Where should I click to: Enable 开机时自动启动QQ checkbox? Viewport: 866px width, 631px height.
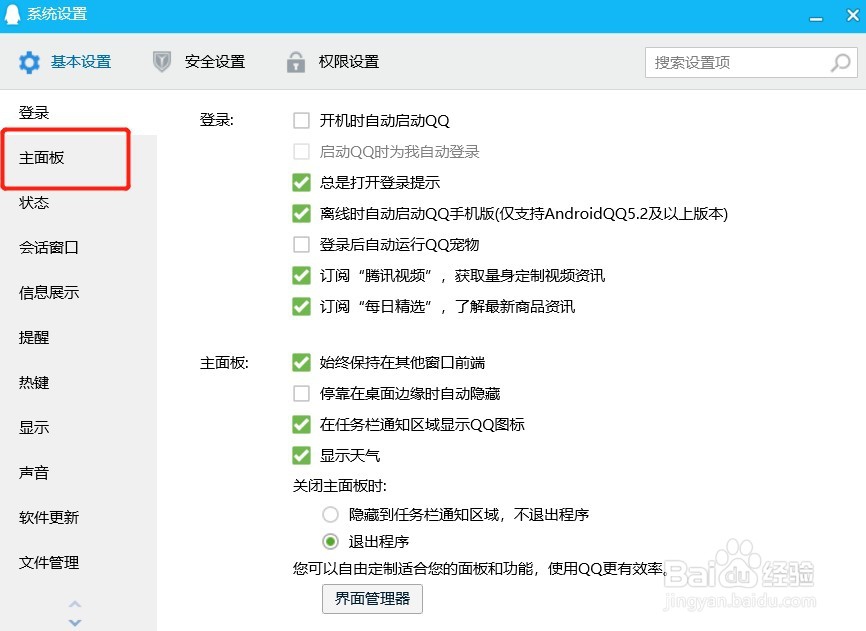[x=302, y=120]
